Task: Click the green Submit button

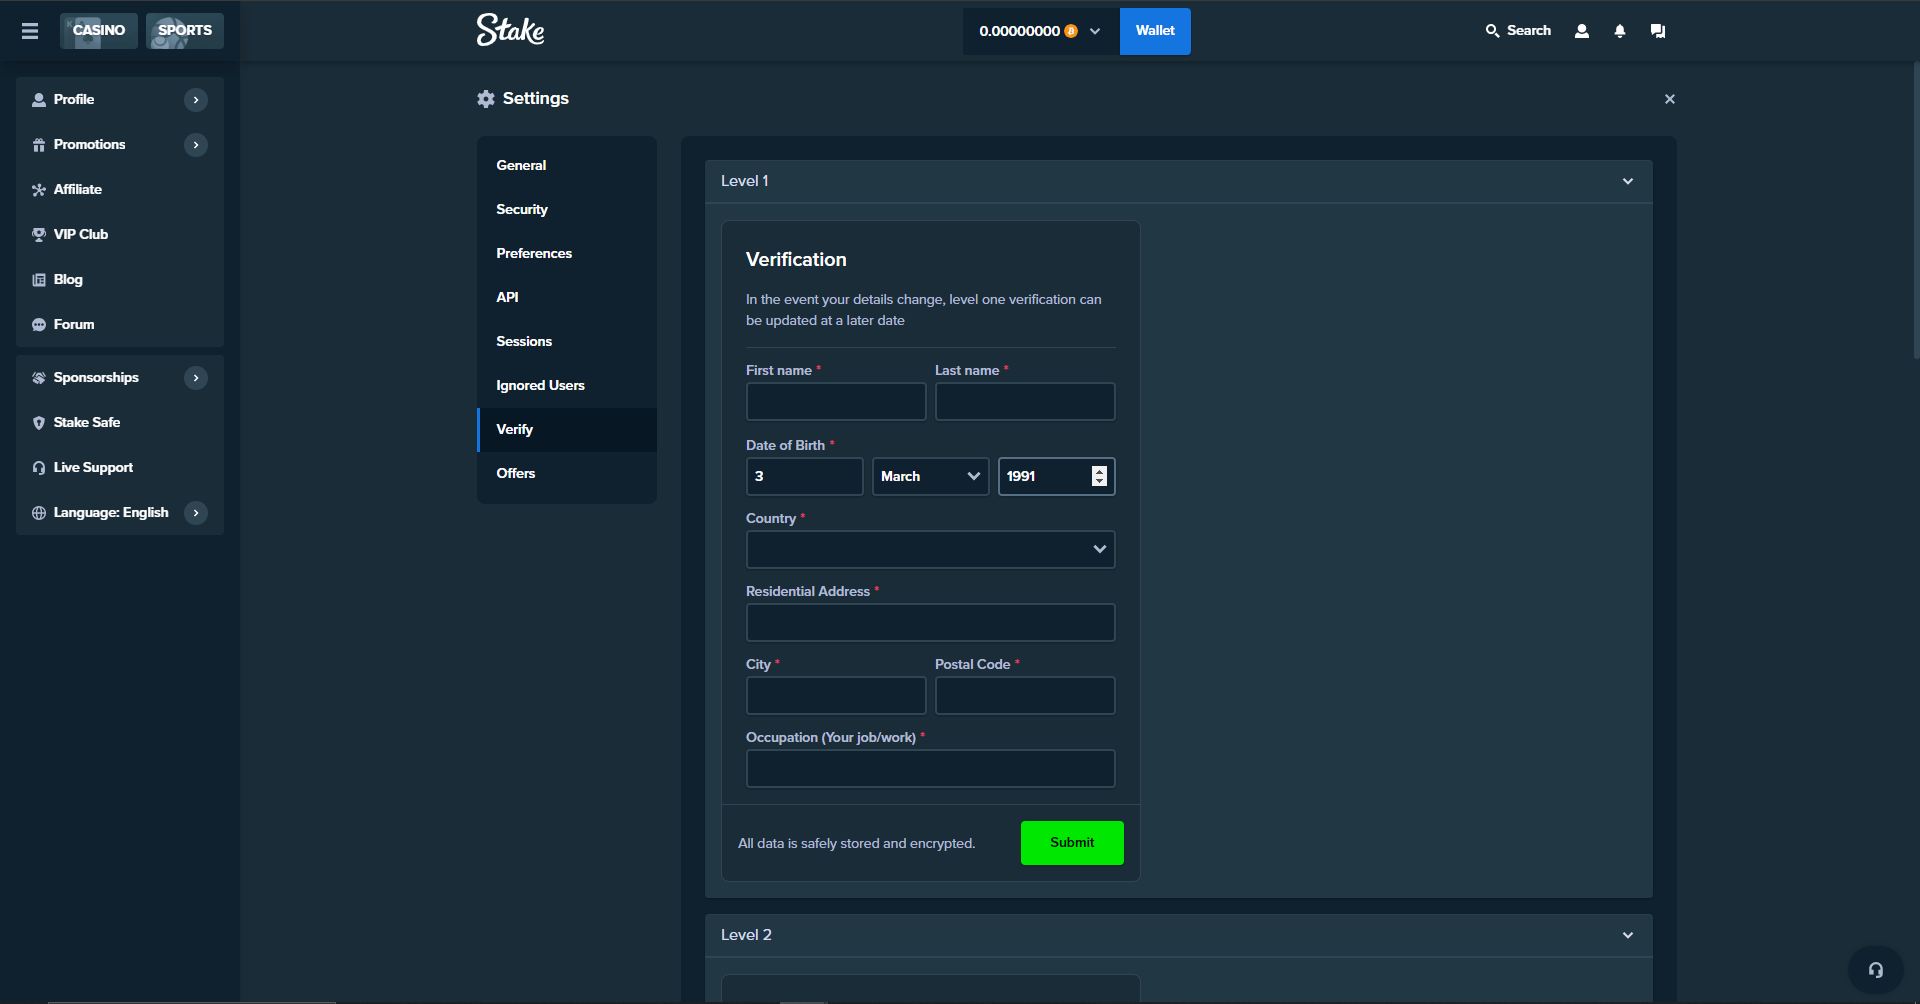Action: click(1072, 843)
